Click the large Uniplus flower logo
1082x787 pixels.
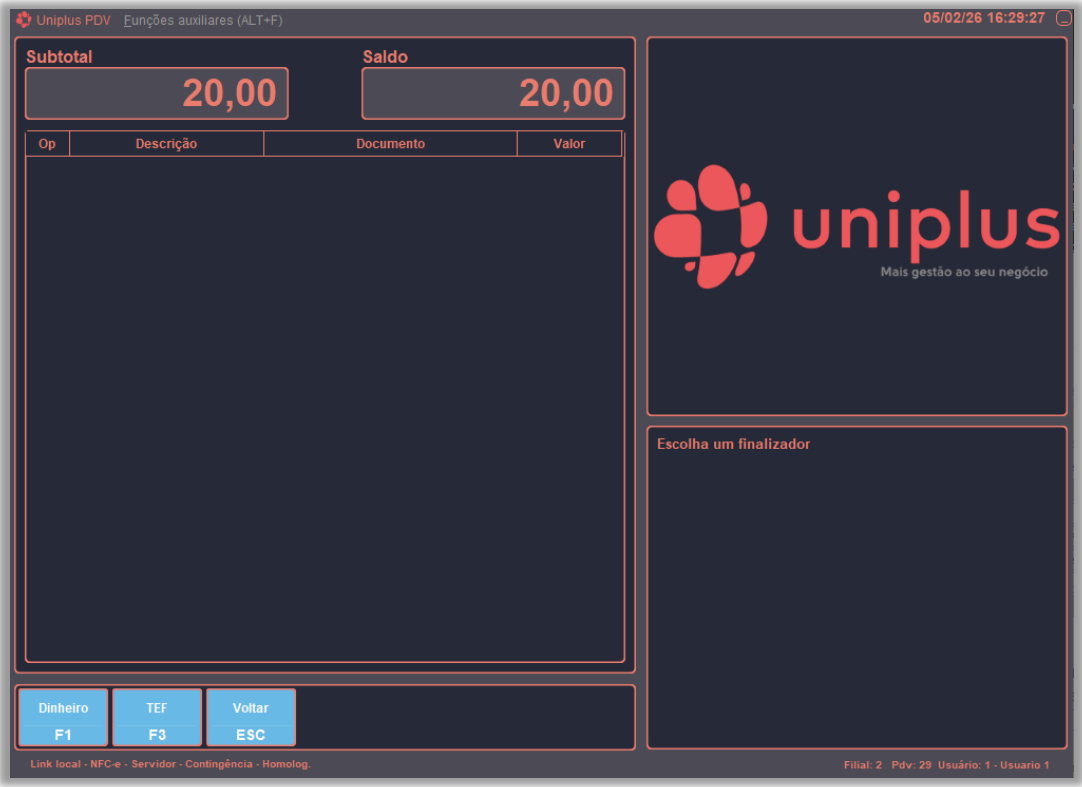pos(711,226)
